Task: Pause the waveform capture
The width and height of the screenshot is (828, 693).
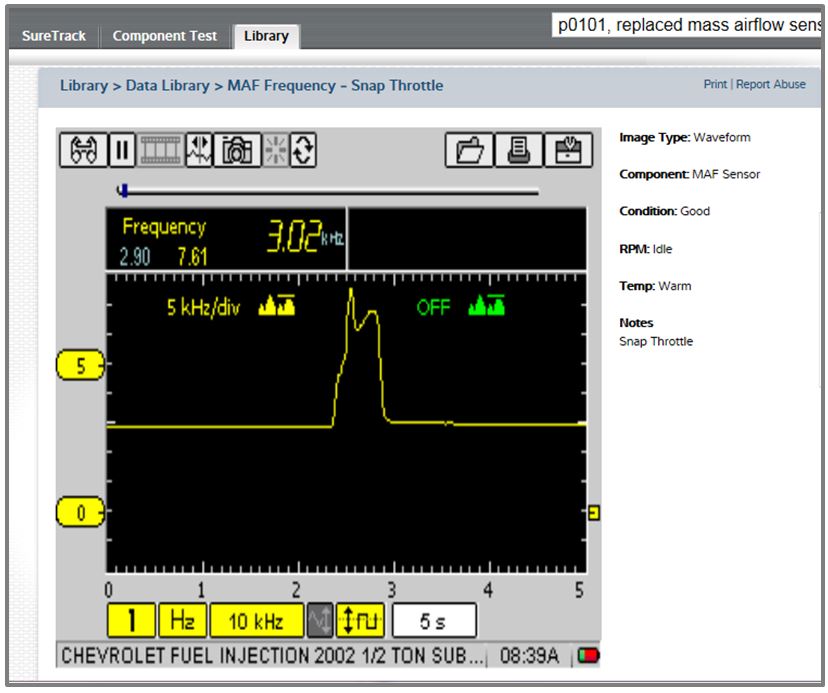Action: pyautogui.click(x=122, y=151)
